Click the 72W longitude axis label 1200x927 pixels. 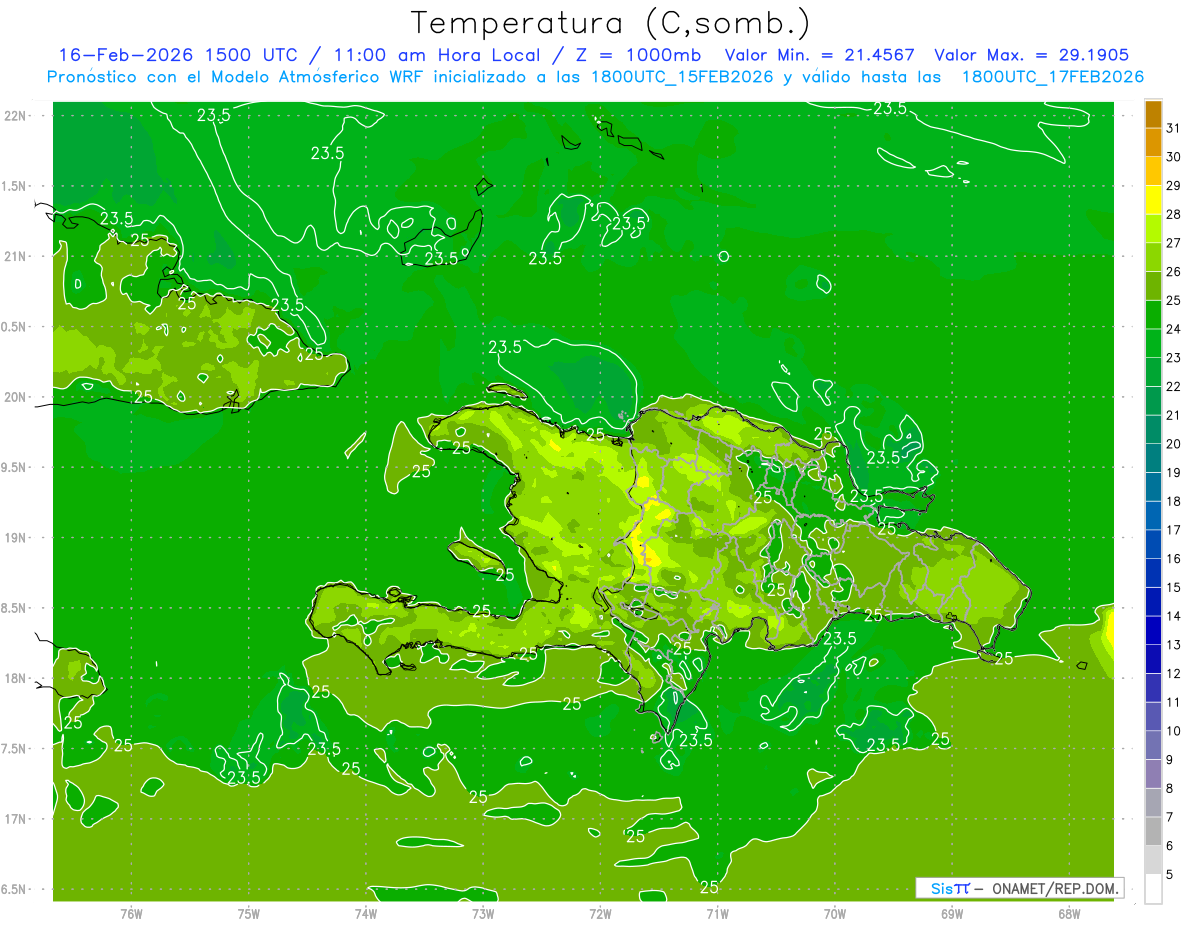(600, 913)
